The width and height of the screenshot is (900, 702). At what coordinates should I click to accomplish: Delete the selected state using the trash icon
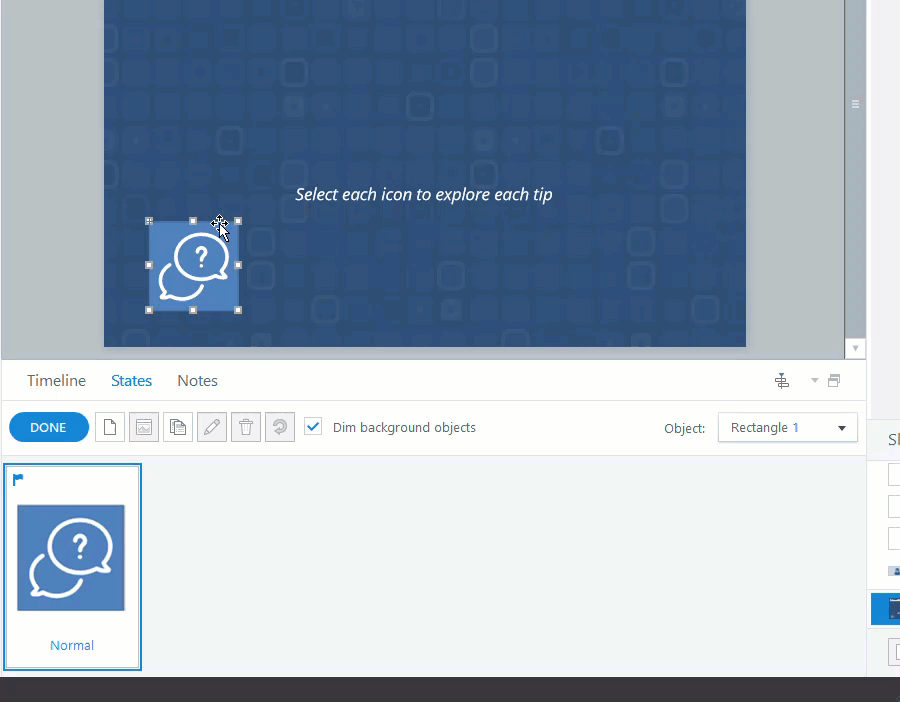click(246, 427)
